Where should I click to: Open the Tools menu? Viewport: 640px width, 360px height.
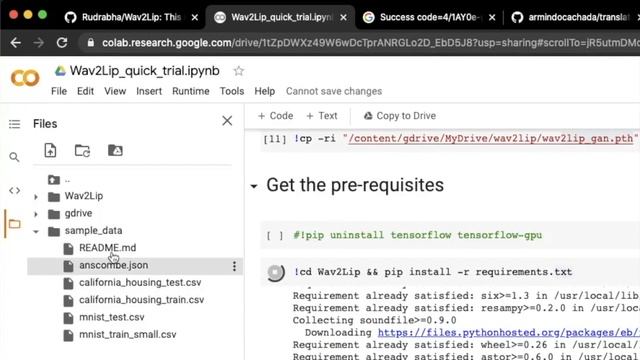click(232, 91)
